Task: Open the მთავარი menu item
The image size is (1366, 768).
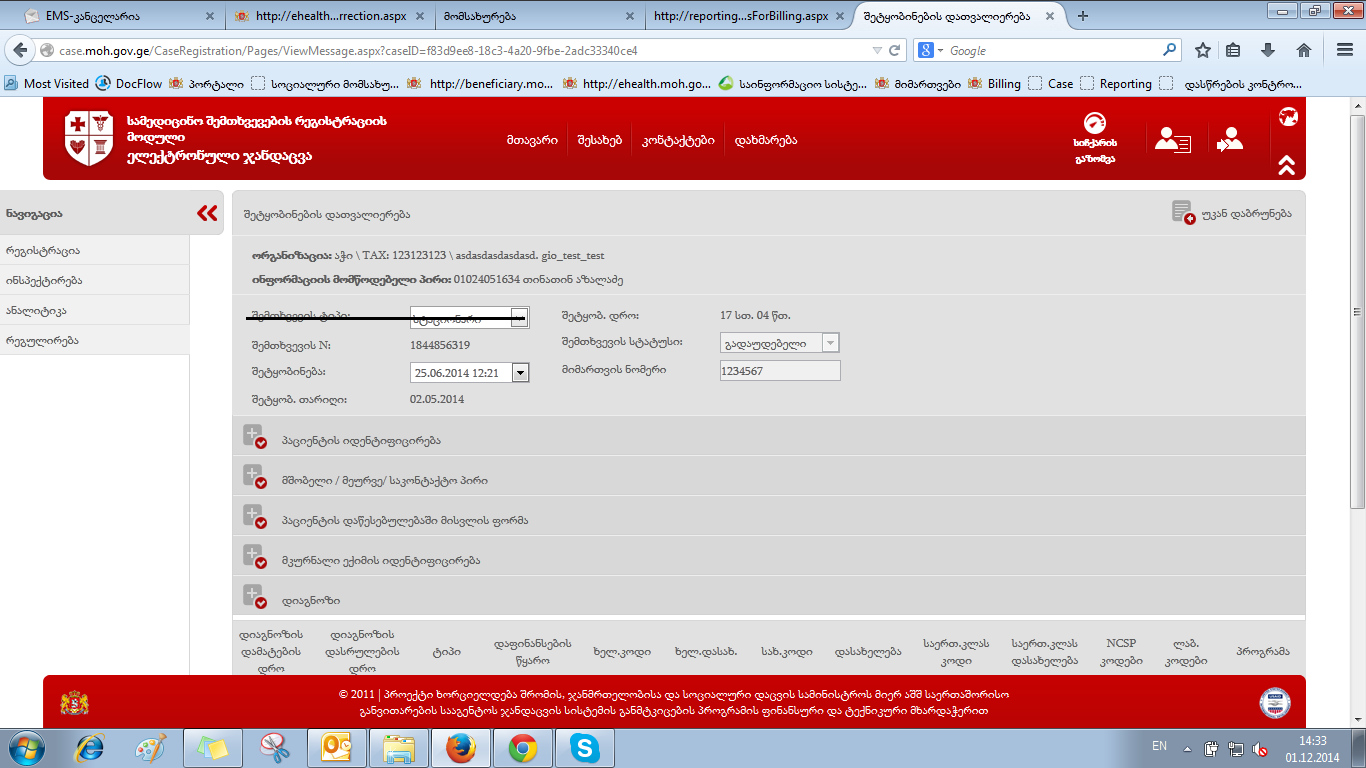Action: 532,140
